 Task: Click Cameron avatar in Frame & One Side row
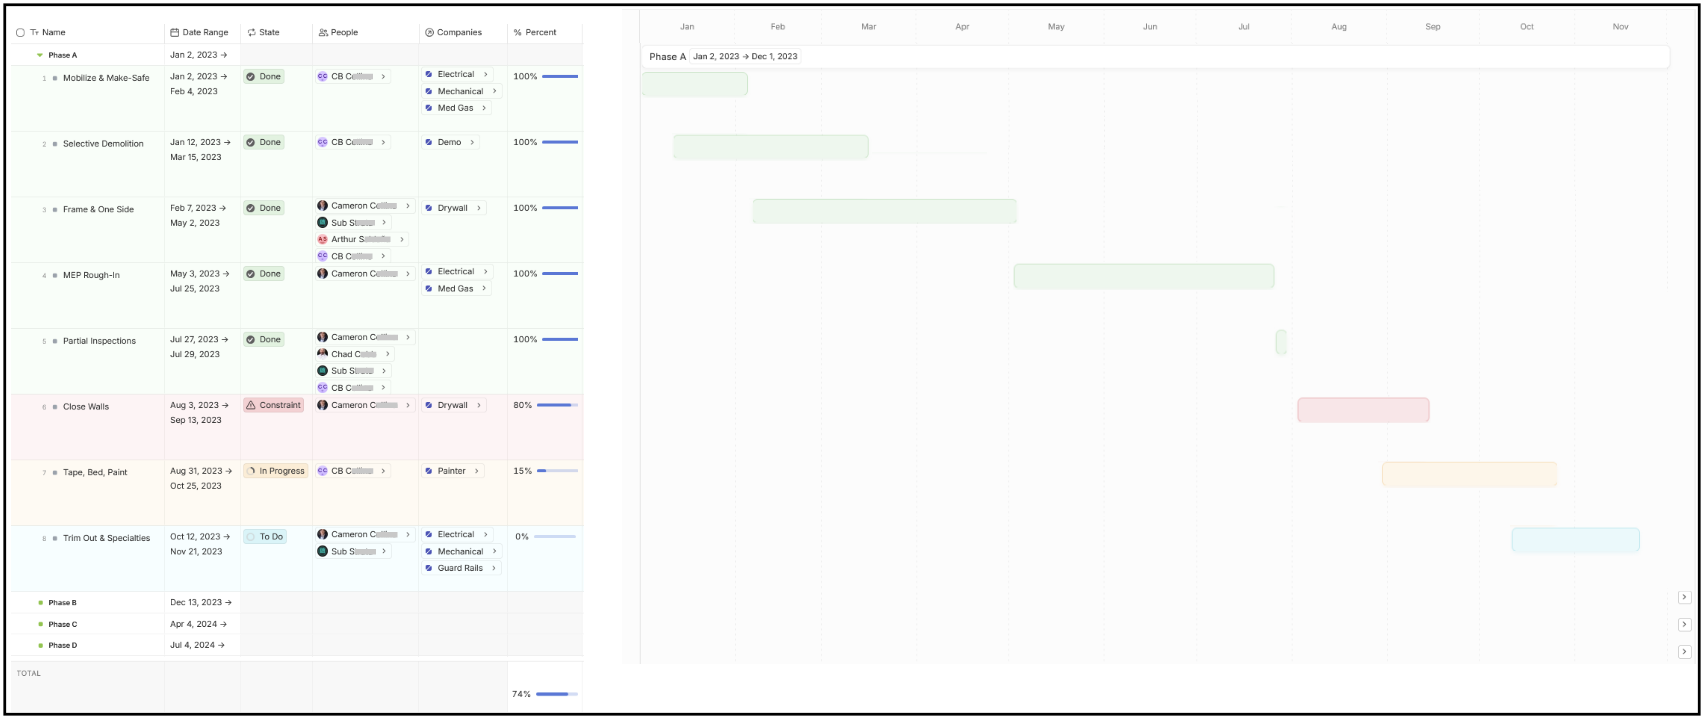[323, 206]
